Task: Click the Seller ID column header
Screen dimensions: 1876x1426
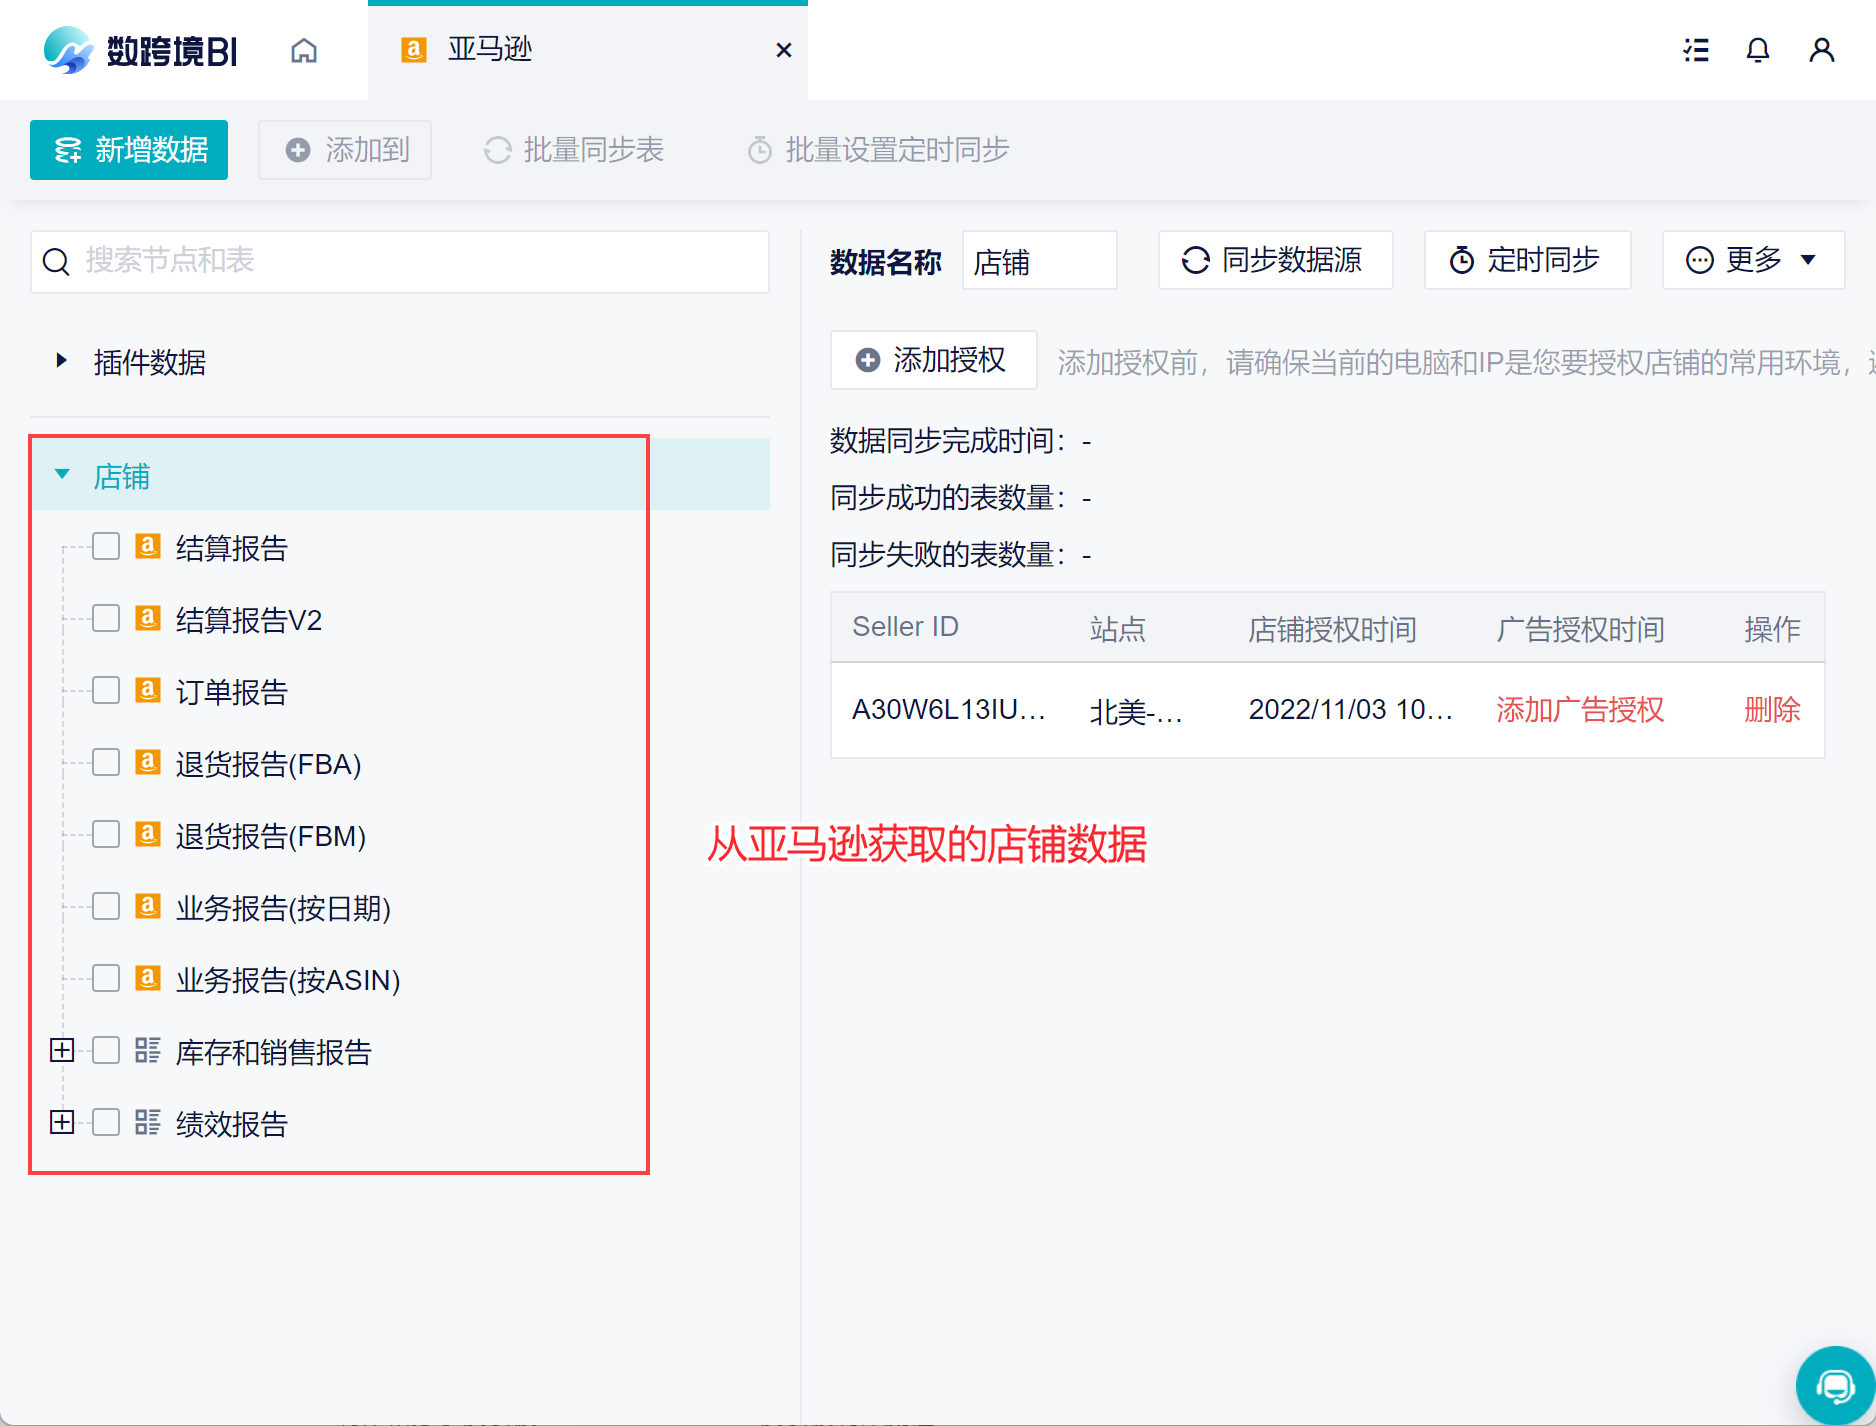Action: [x=905, y=627]
